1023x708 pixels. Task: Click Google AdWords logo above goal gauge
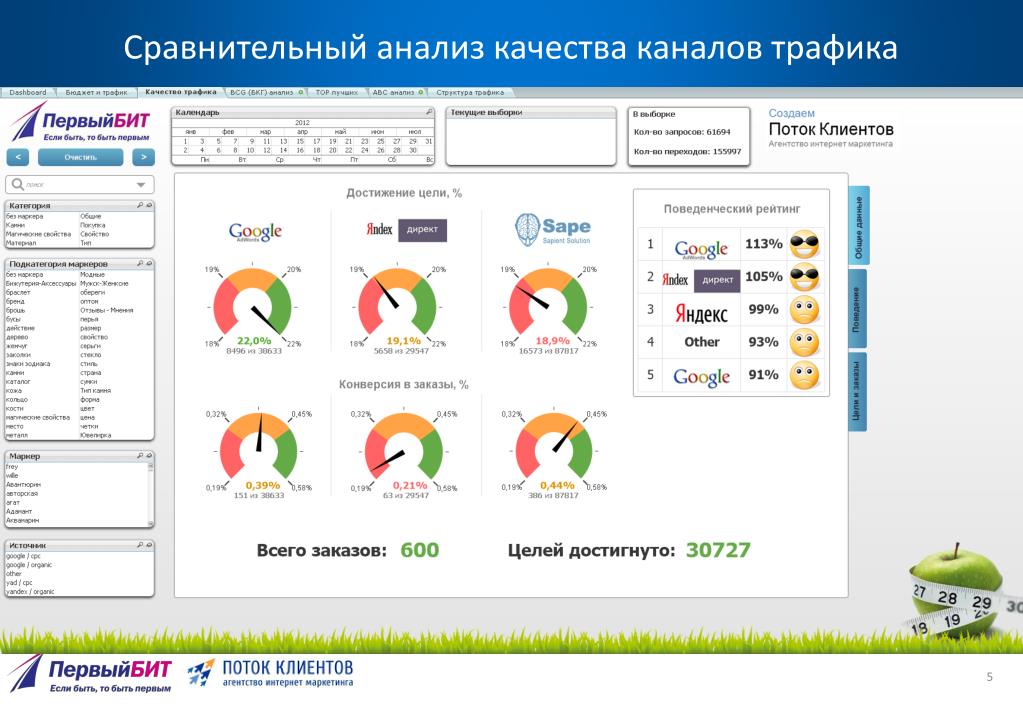255,232
